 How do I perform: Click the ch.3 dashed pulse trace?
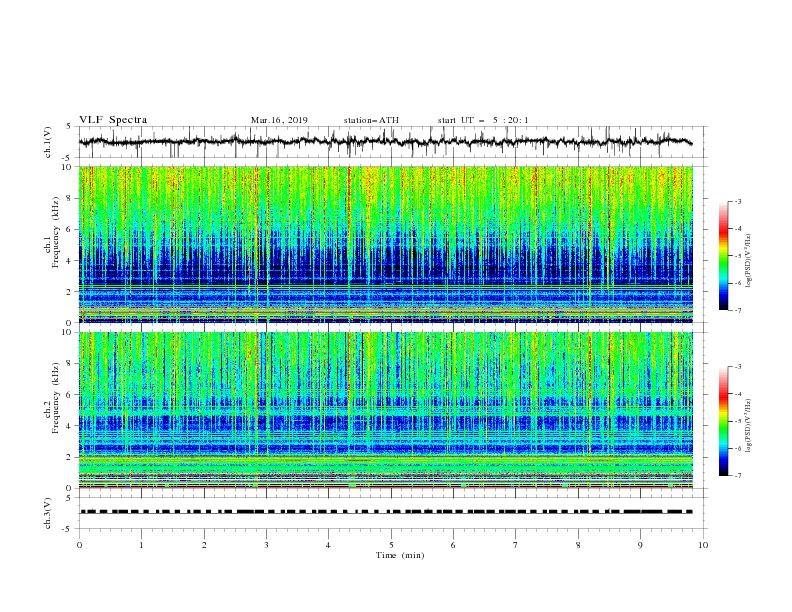click(386, 512)
